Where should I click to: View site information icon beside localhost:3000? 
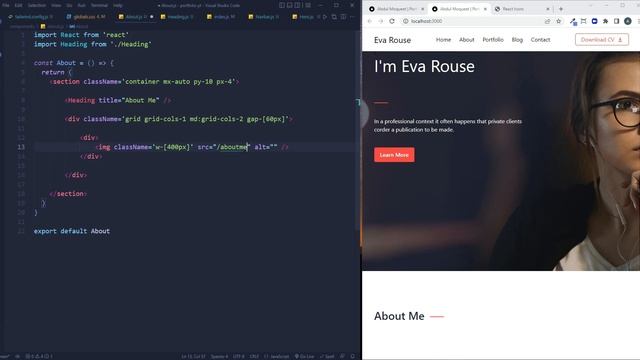(405, 21)
